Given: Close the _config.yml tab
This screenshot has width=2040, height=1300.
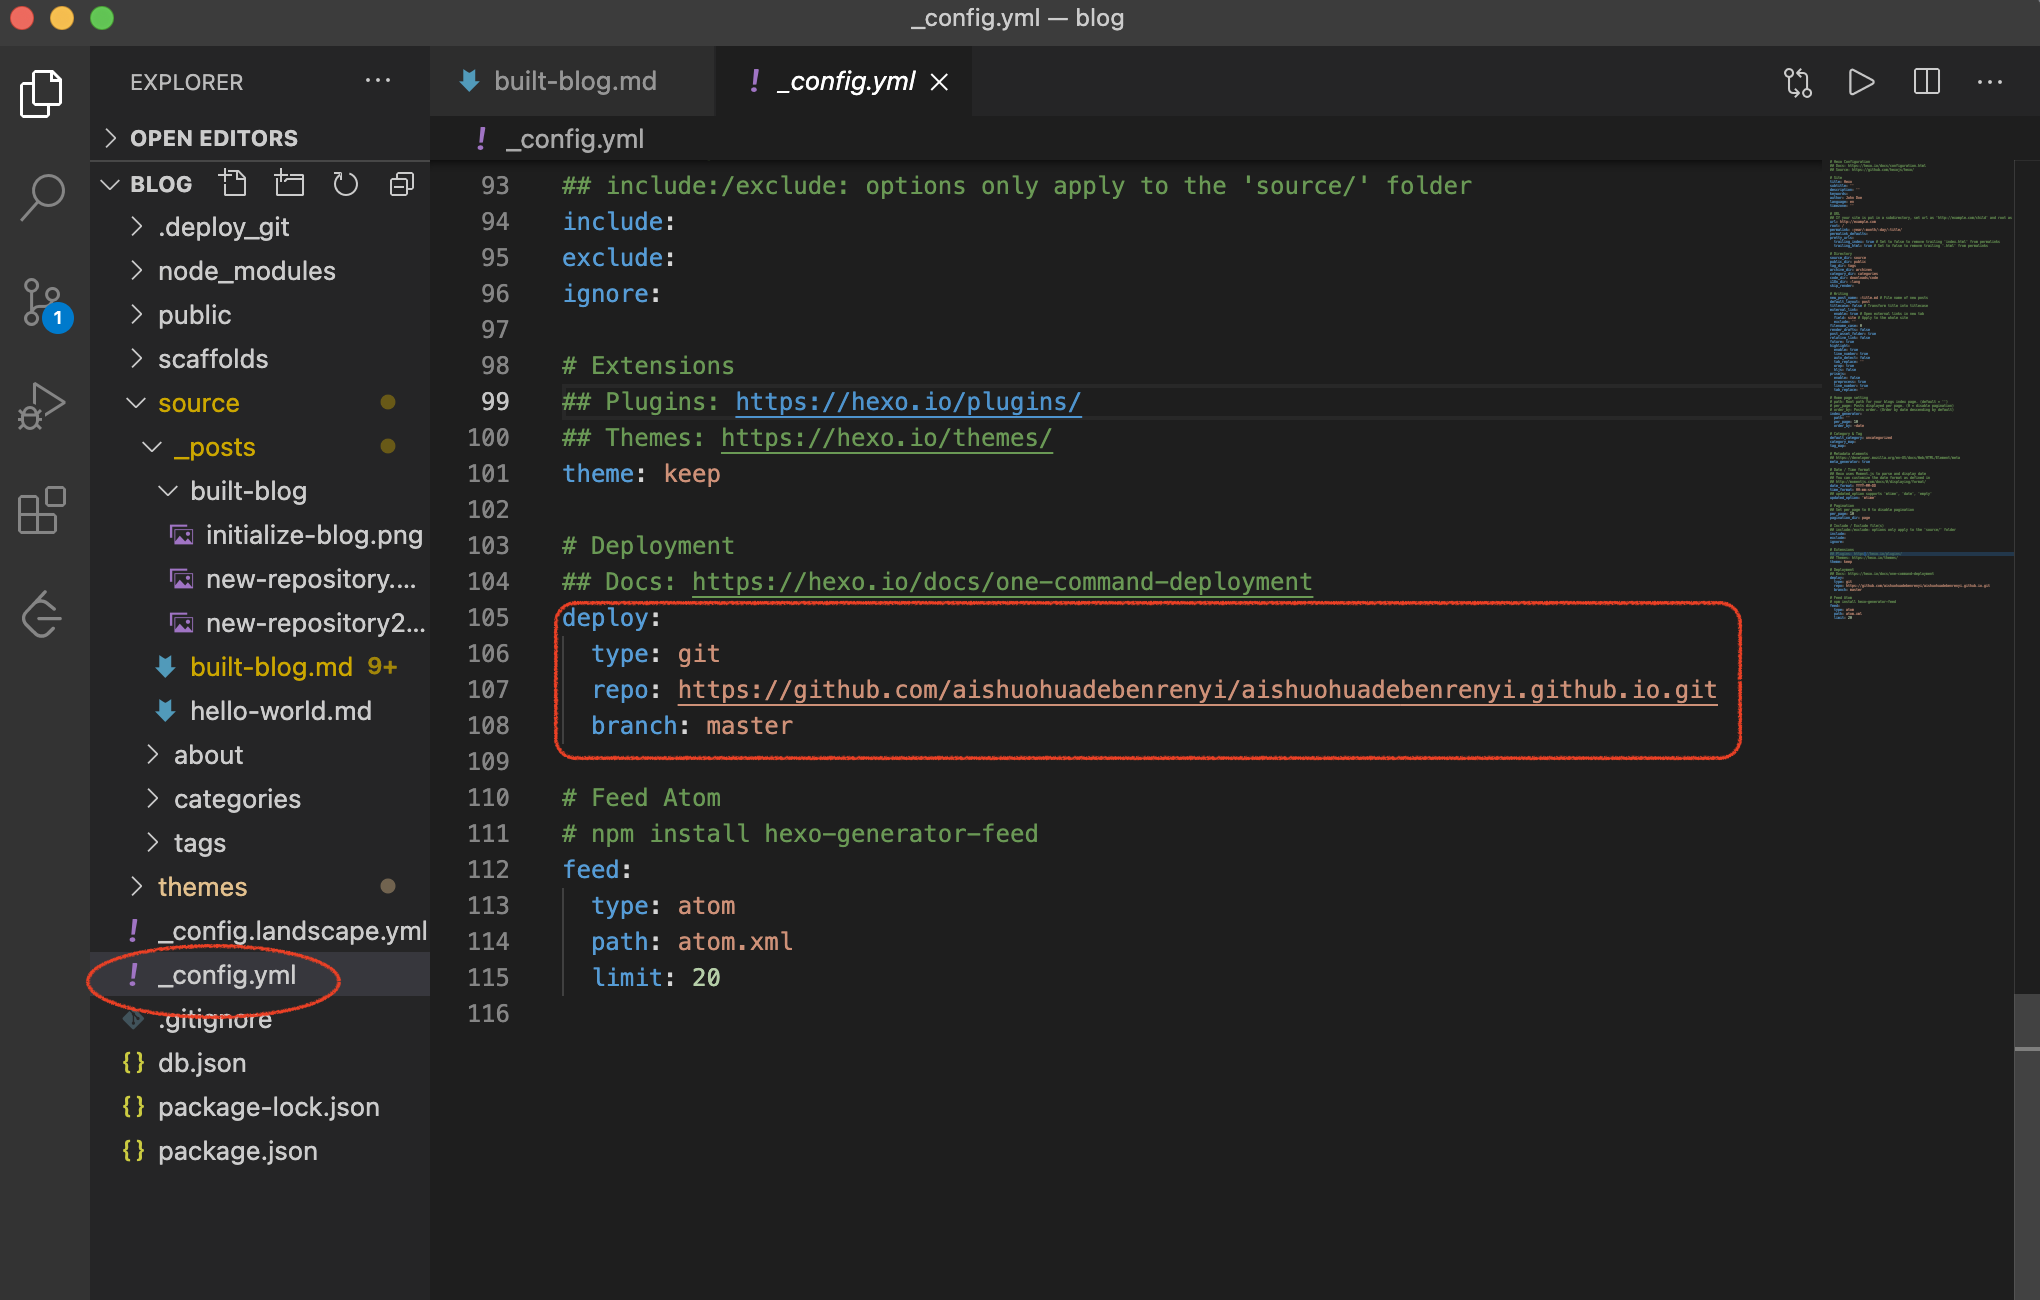Looking at the screenshot, I should point(939,82).
